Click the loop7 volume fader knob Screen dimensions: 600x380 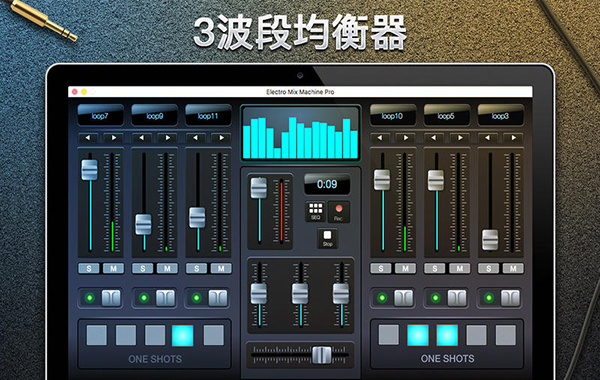90,170
